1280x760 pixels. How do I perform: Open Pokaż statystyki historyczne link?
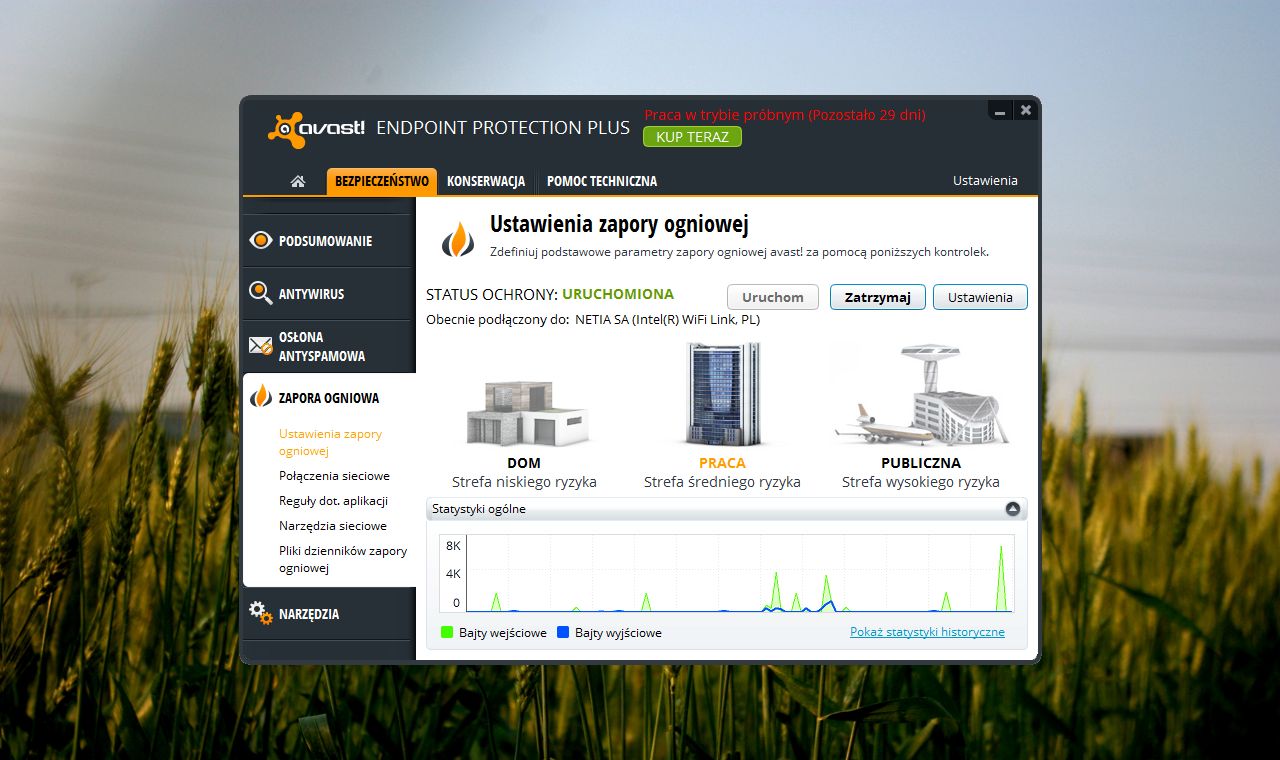coord(927,632)
